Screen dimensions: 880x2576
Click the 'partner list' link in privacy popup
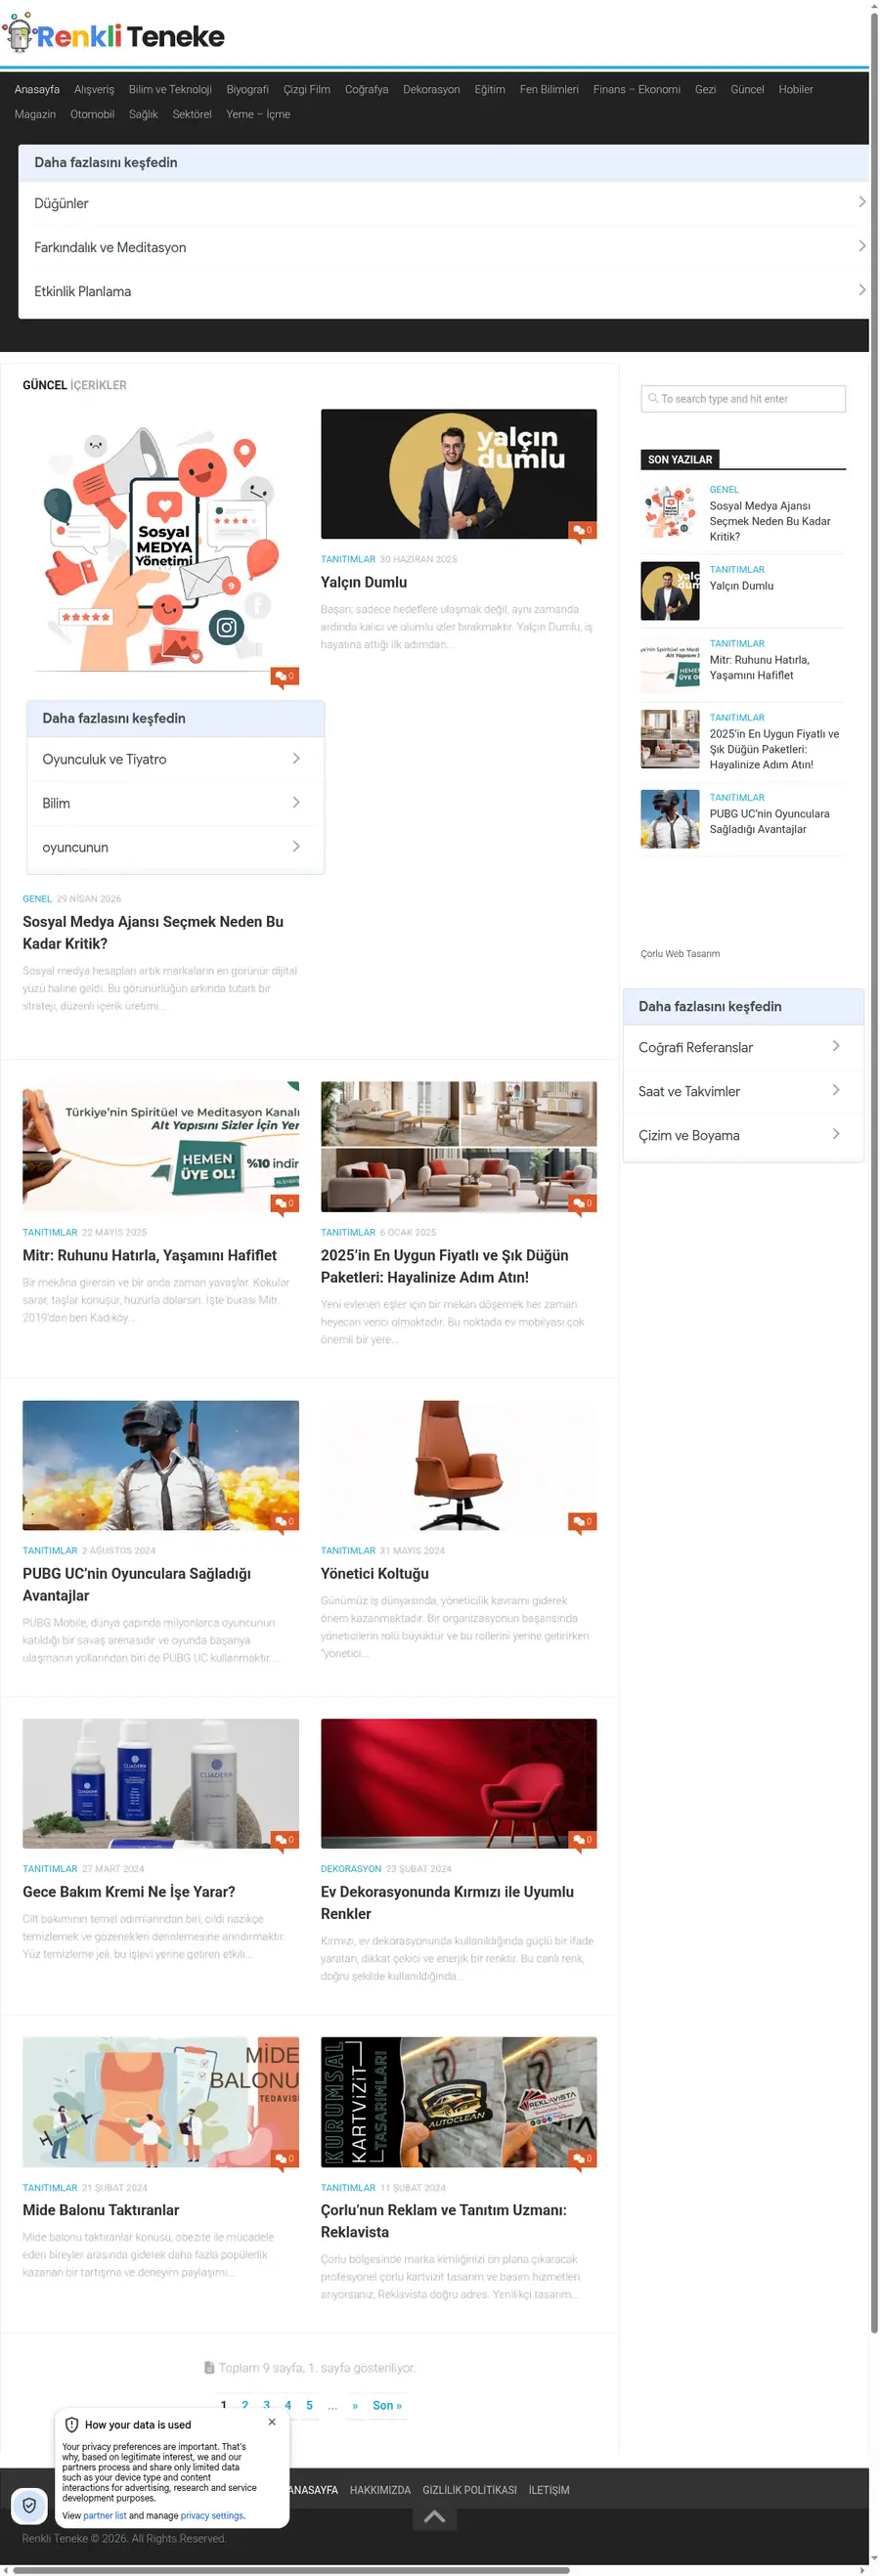pyautogui.click(x=105, y=2515)
